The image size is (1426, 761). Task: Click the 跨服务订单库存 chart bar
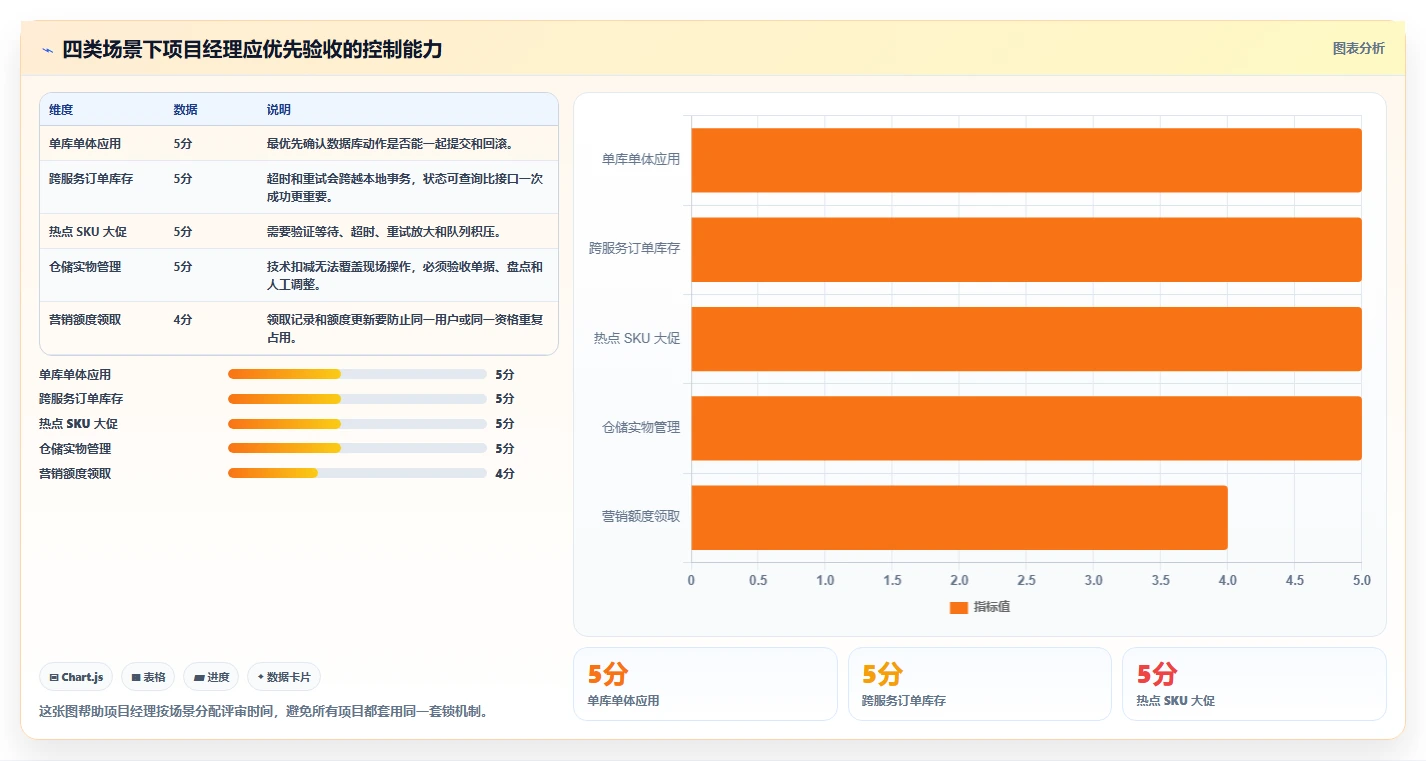tap(1026, 249)
